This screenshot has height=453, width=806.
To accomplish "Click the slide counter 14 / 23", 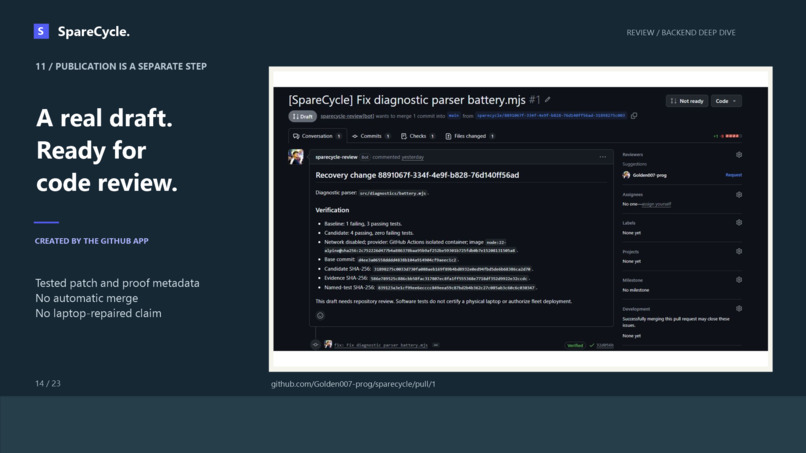I will click(x=48, y=384).
